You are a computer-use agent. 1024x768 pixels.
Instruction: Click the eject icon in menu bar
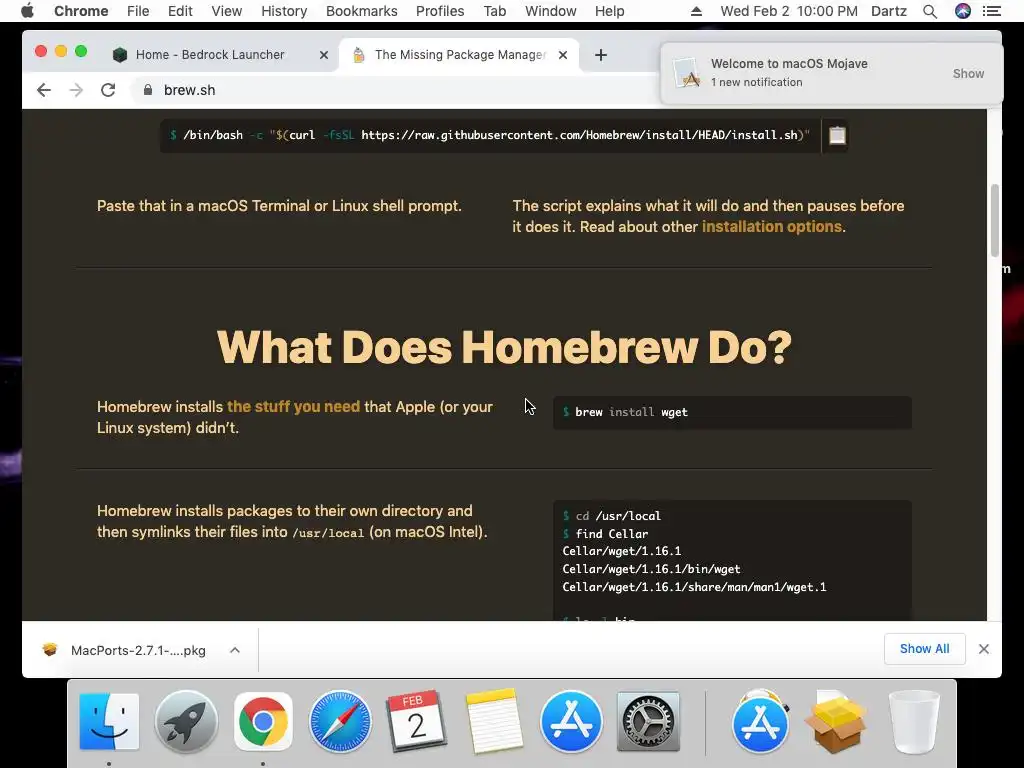click(x=696, y=11)
